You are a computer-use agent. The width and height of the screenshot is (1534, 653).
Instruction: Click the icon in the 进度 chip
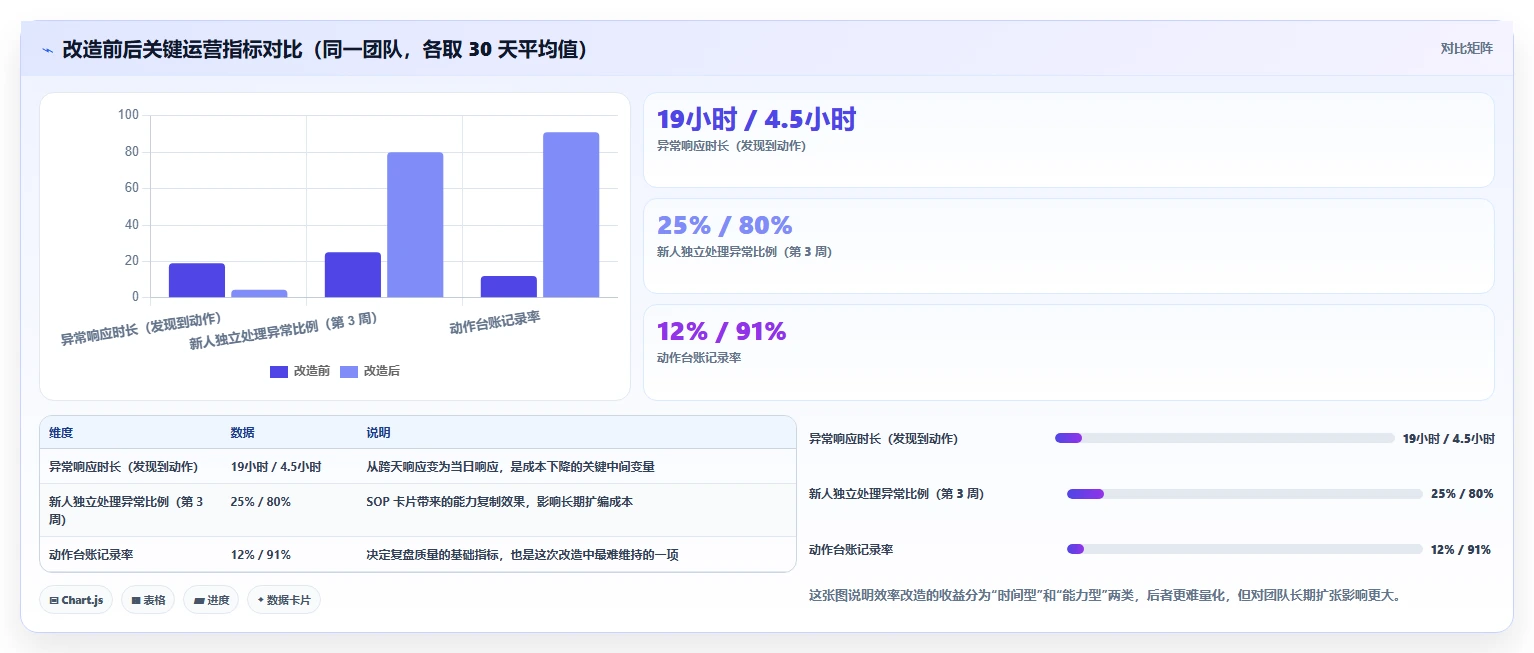point(198,601)
